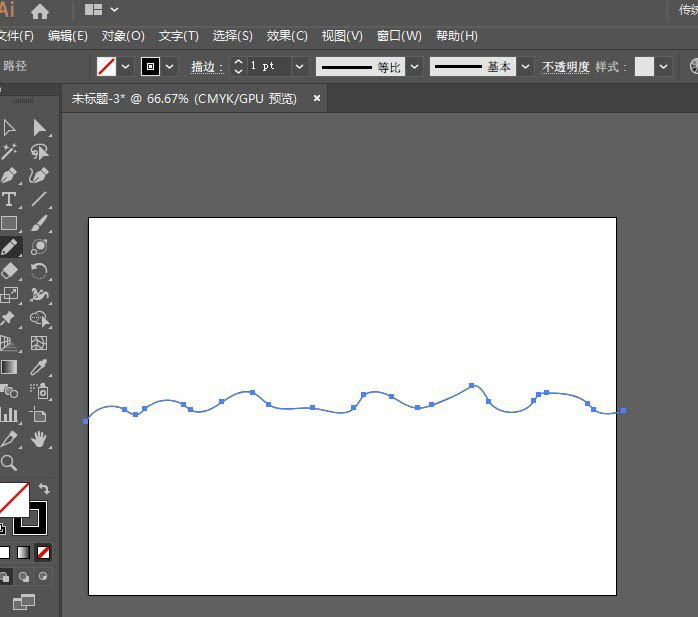Expand the 样式 graphic style dropdown
The image size is (698, 617).
(663, 67)
